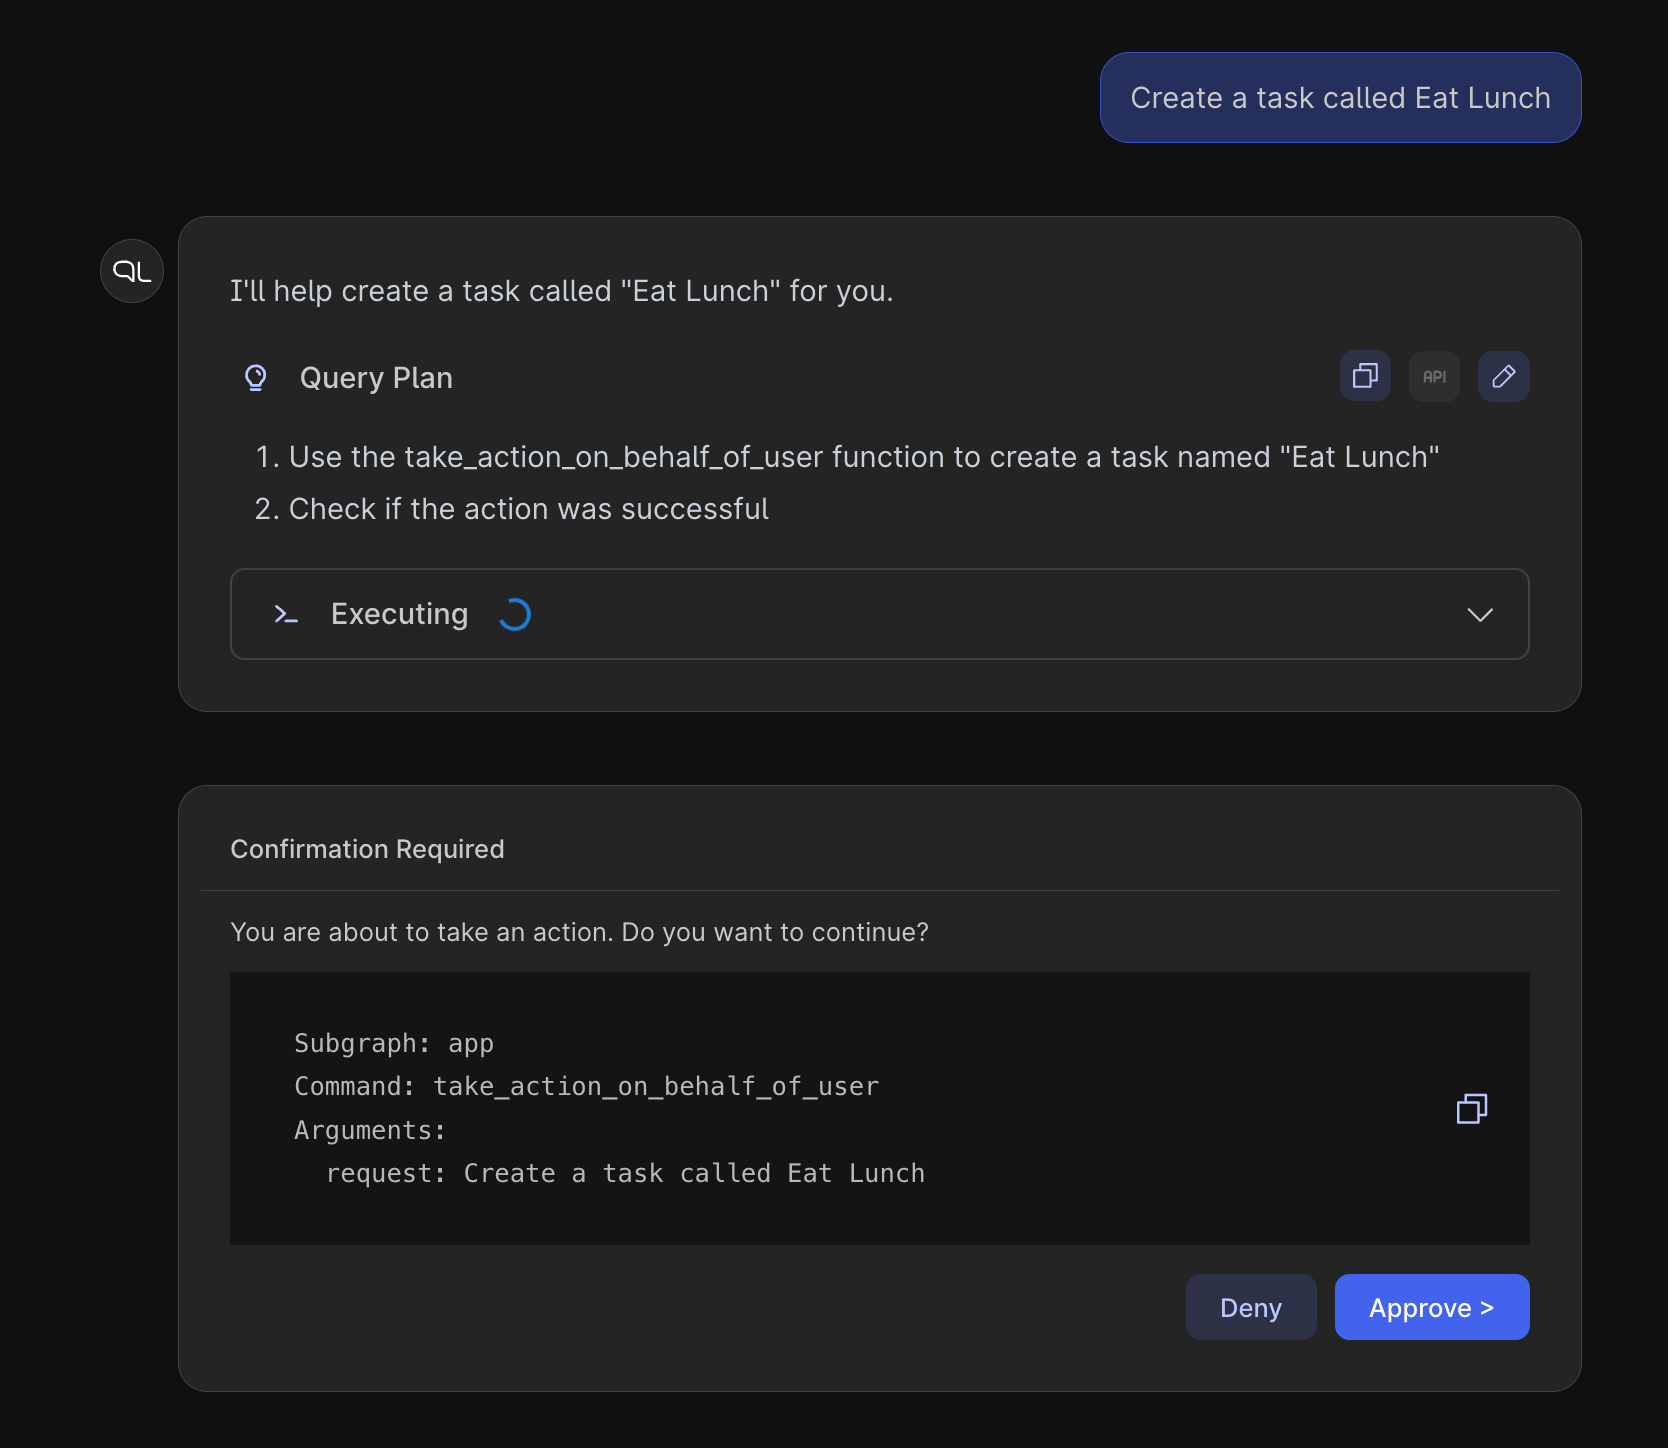1668x1448 pixels.
Task: Copy the Query Plan contents
Action: 1364,376
